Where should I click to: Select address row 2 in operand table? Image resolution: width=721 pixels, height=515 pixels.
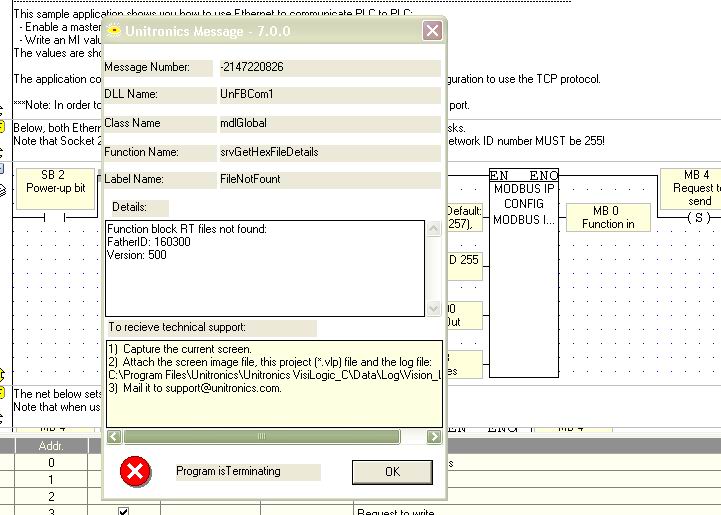pyautogui.click(x=51, y=497)
